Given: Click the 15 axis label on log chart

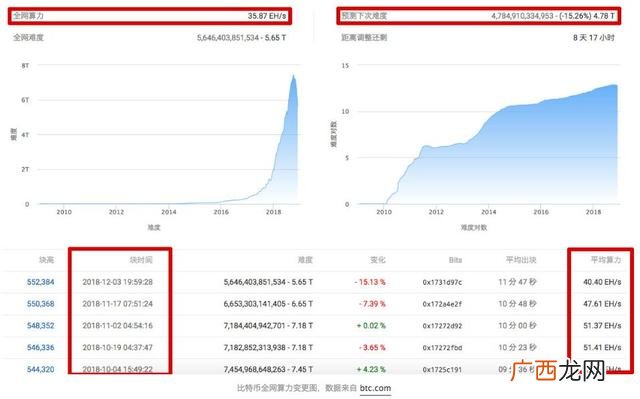Looking at the screenshot, I should point(345,65).
